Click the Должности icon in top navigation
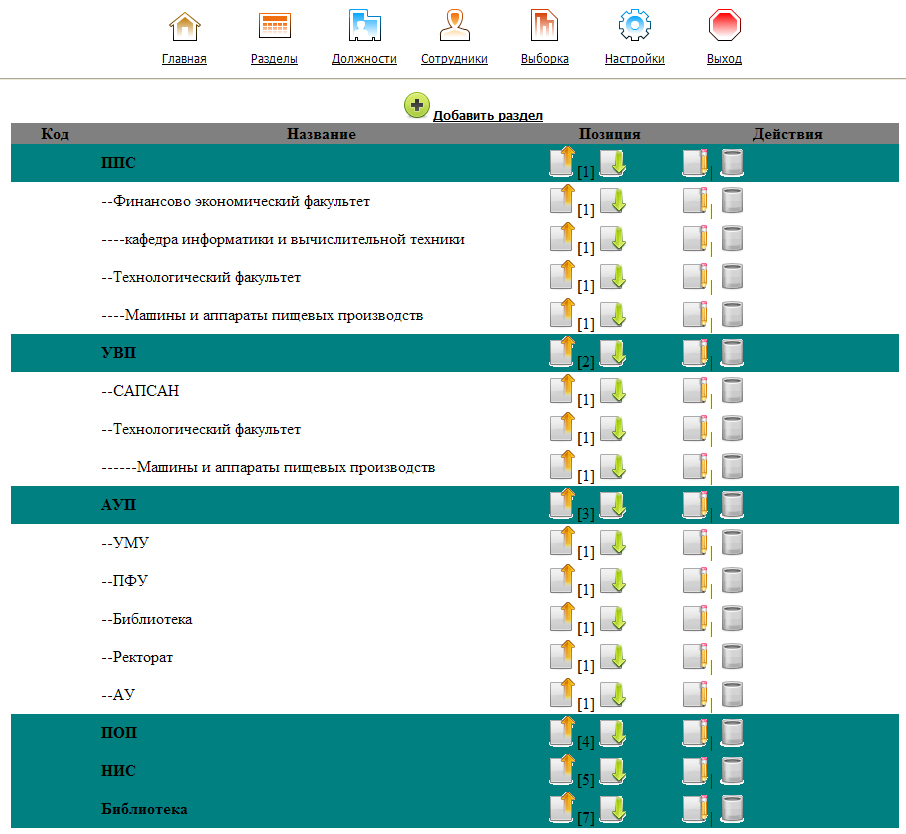This screenshot has width=906, height=834. 364,26
